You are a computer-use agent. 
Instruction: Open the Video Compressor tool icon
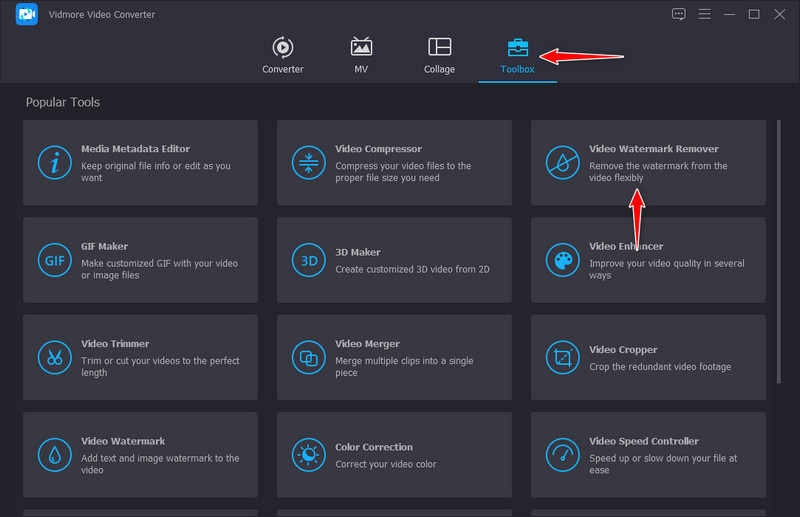[308, 162]
